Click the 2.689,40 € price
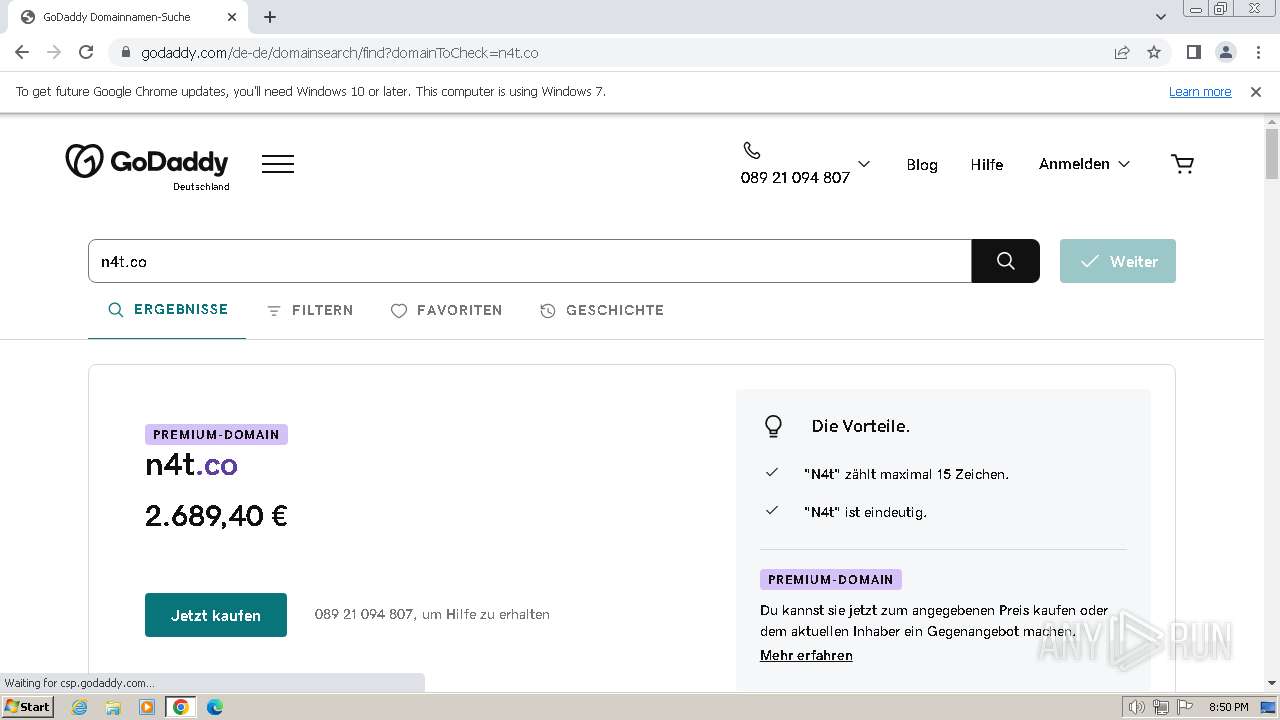1280x720 pixels. pyautogui.click(x=216, y=516)
